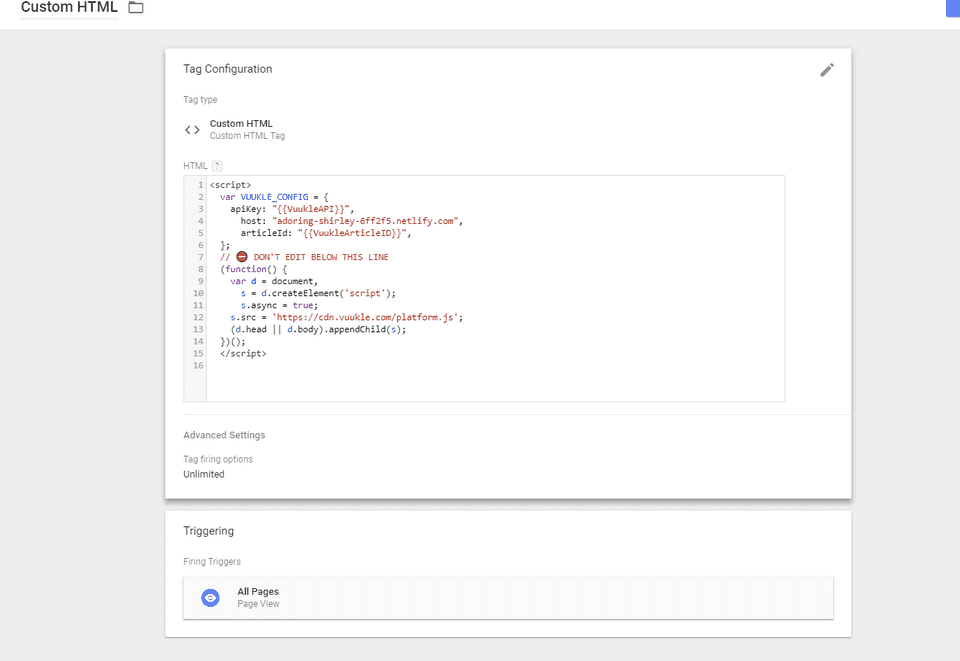This screenshot has height=661, width=960.
Task: Click the folder icon beside the Custom HTML title
Action: (134, 6)
